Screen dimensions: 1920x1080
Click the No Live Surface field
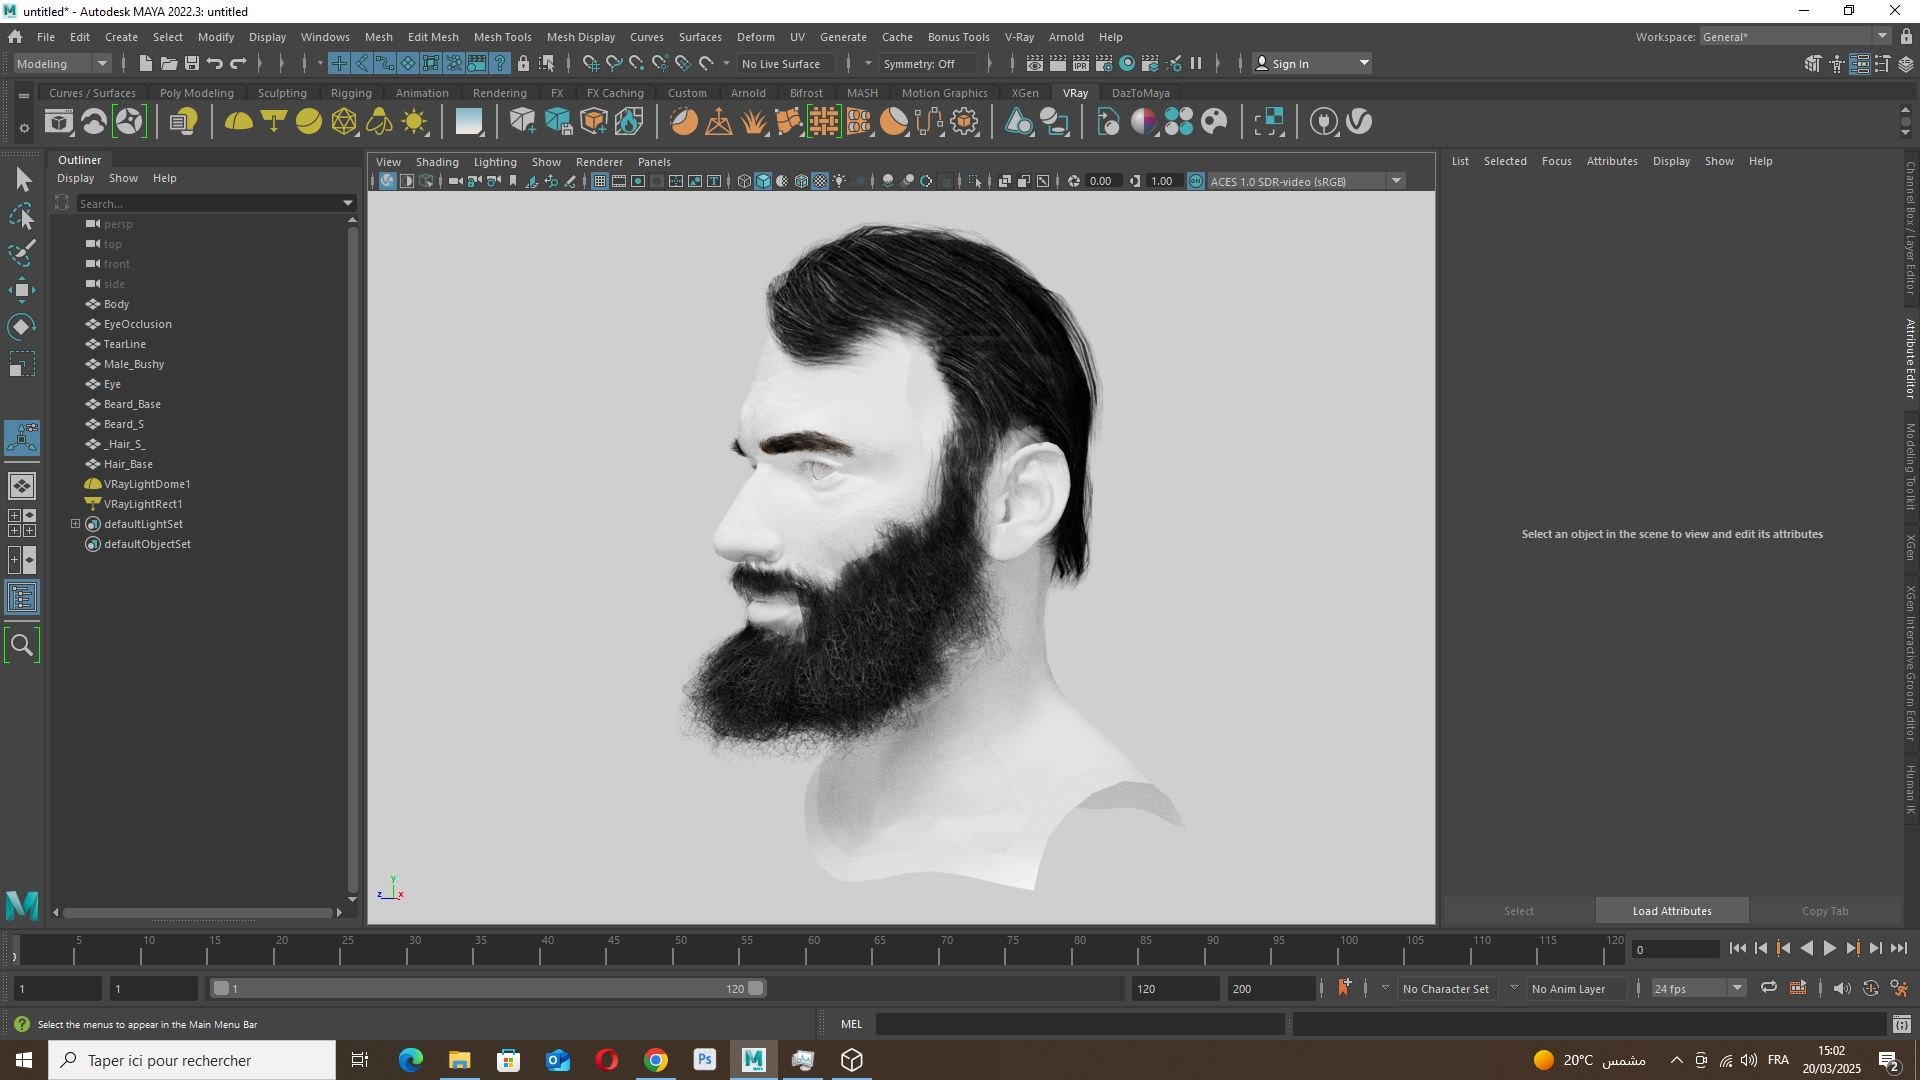pyautogui.click(x=786, y=63)
